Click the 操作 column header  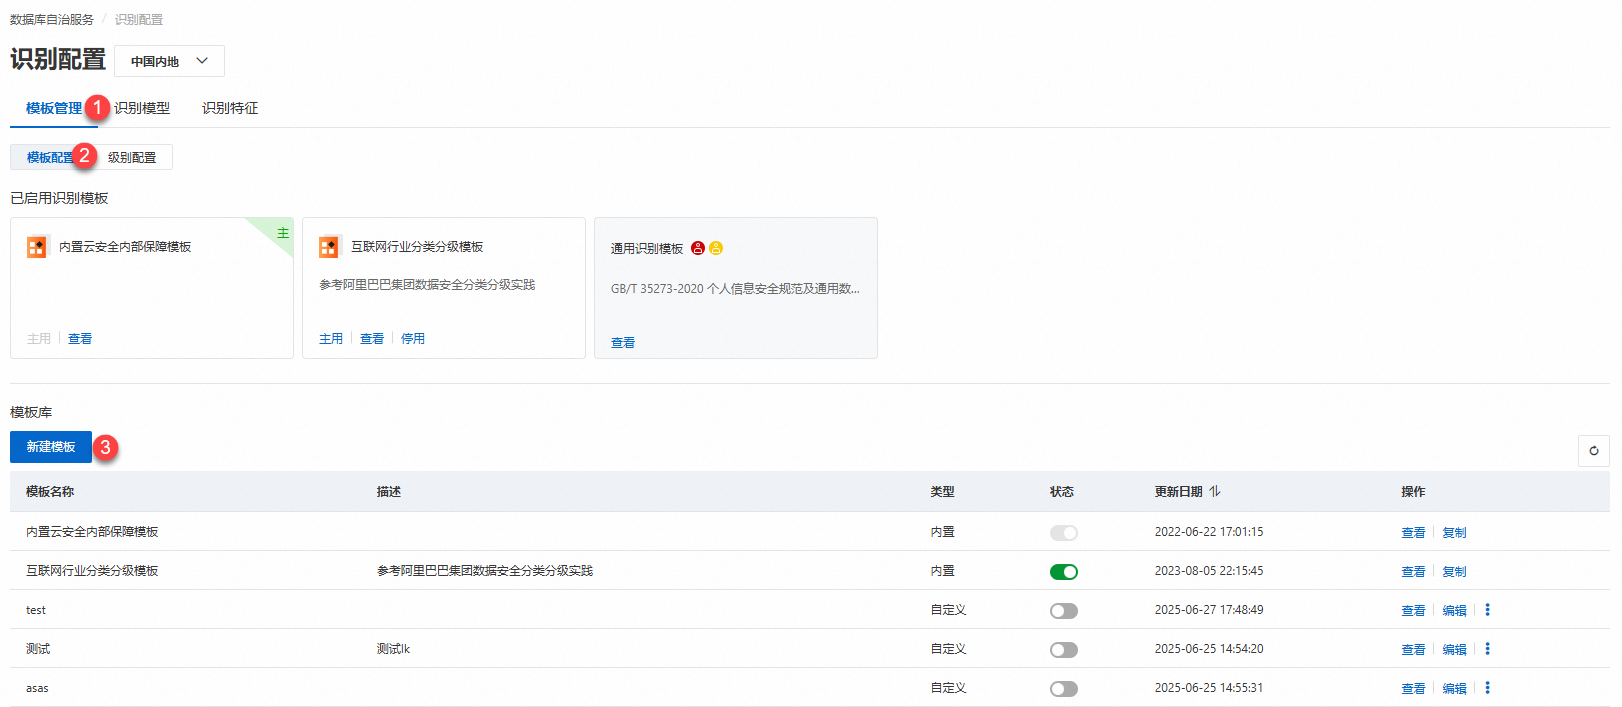click(x=1413, y=492)
